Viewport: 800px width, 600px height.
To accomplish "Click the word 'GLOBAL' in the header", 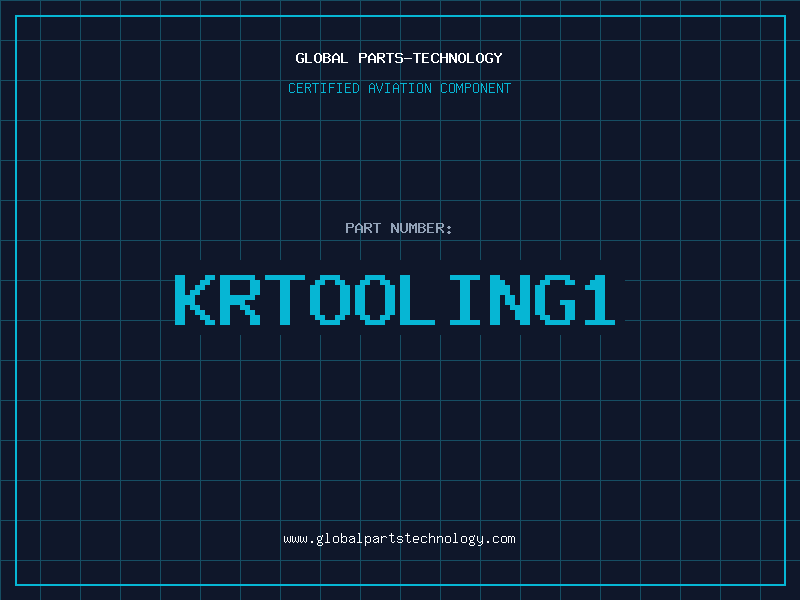I will click(x=322, y=59).
